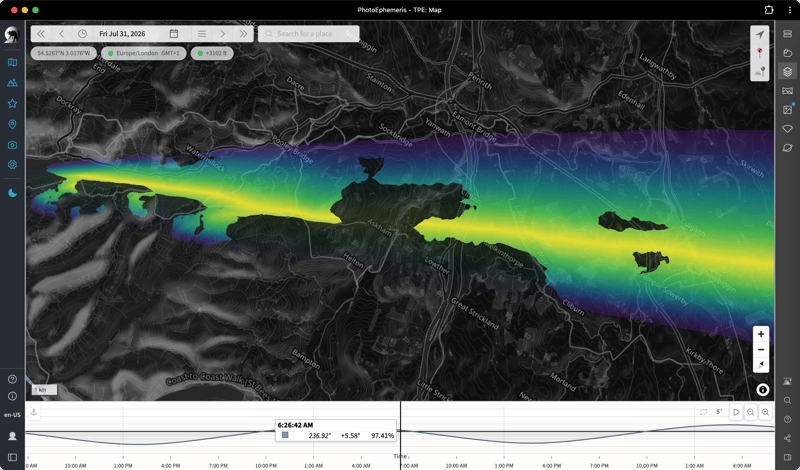
Task: Go to next day with single right arrow
Action: click(222, 34)
